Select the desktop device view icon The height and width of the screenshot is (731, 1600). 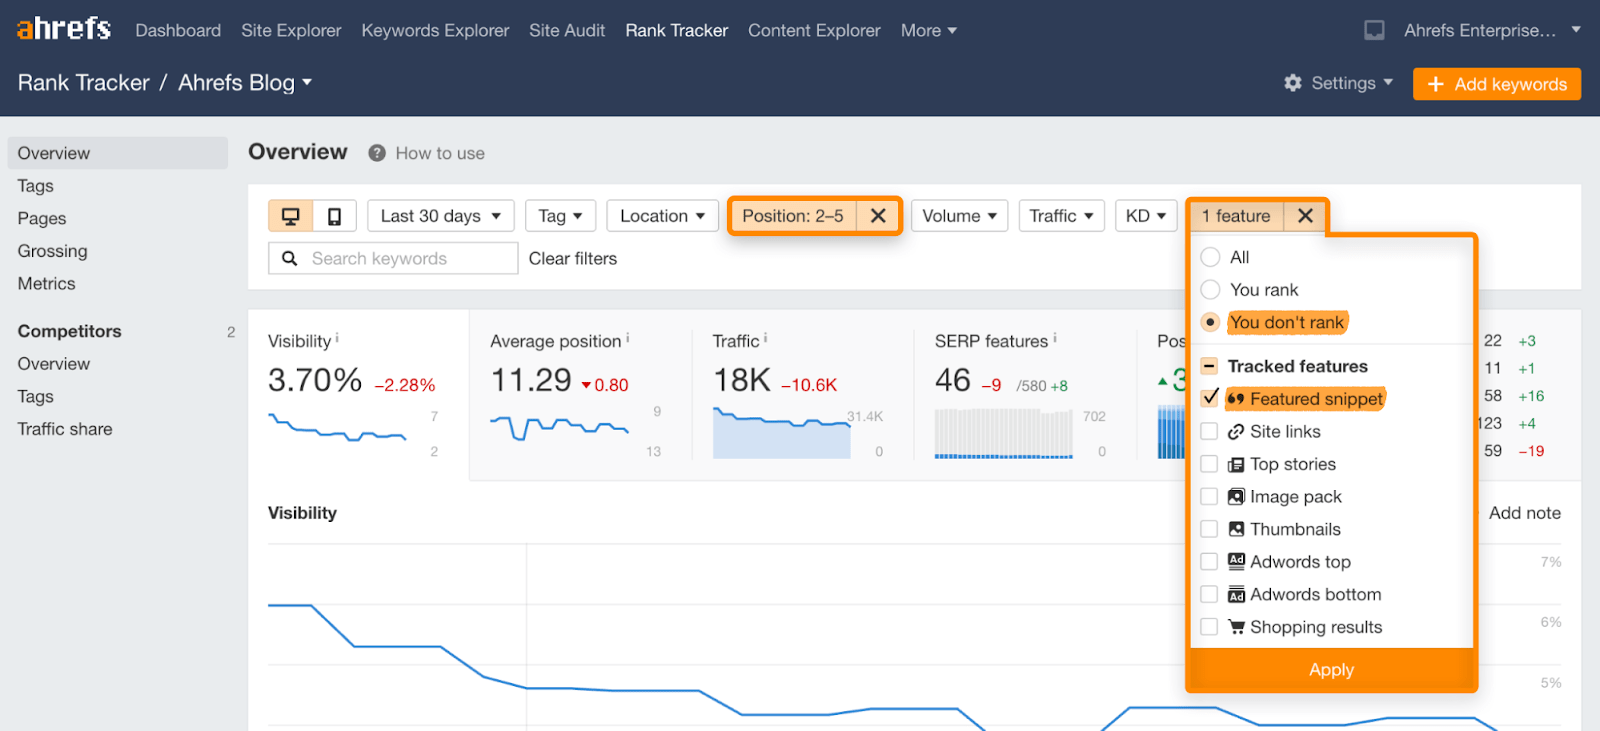[x=291, y=216]
